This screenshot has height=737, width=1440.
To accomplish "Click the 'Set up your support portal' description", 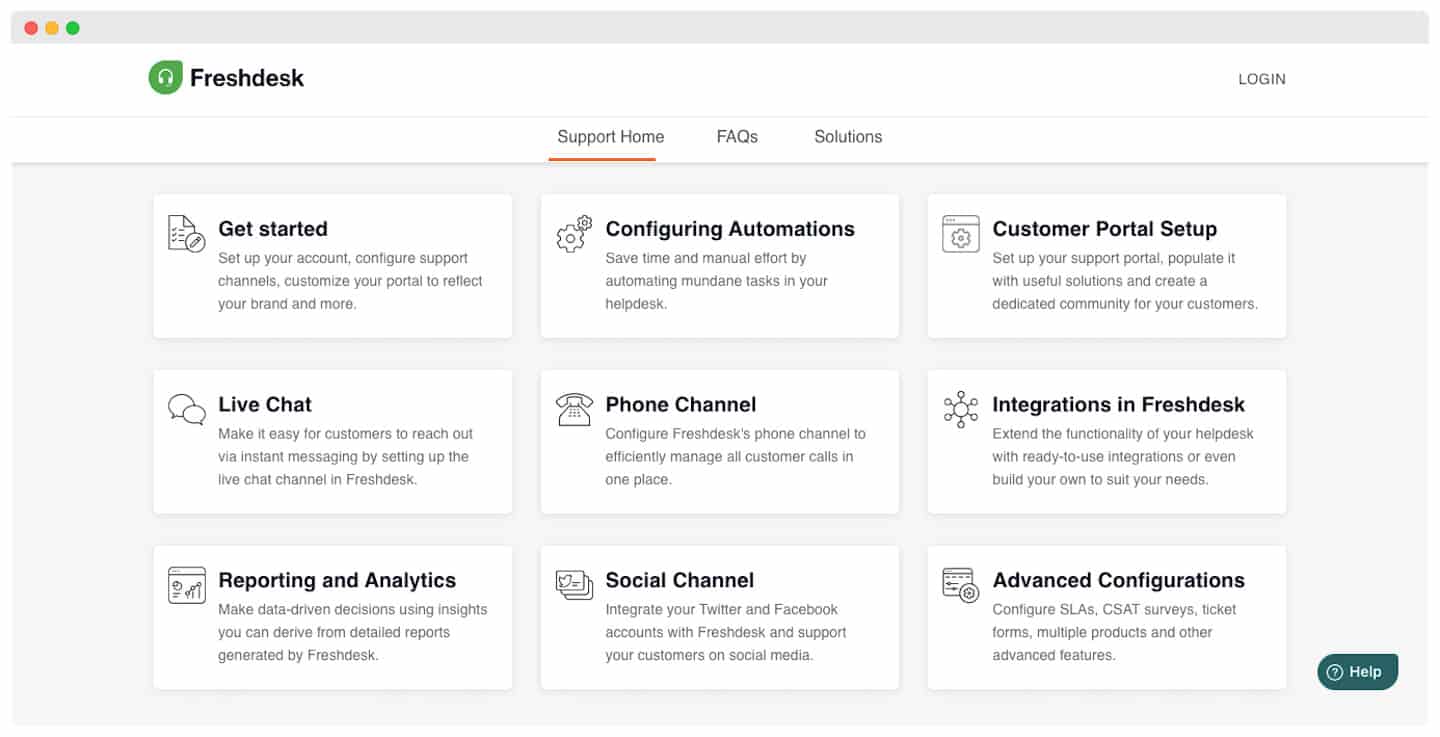I will [1125, 281].
